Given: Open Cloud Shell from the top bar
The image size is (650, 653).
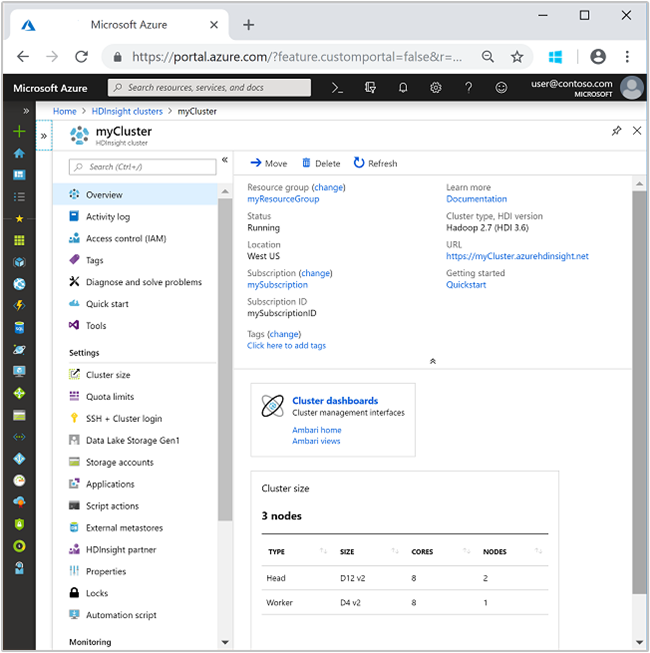Looking at the screenshot, I should click(338, 88).
